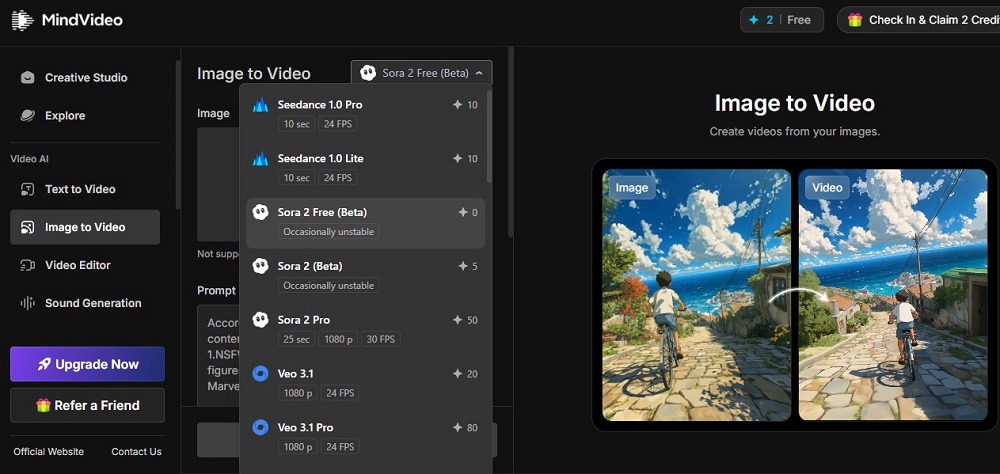Open the Official Website link
The image size is (1000, 474).
pyautogui.click(x=48, y=452)
